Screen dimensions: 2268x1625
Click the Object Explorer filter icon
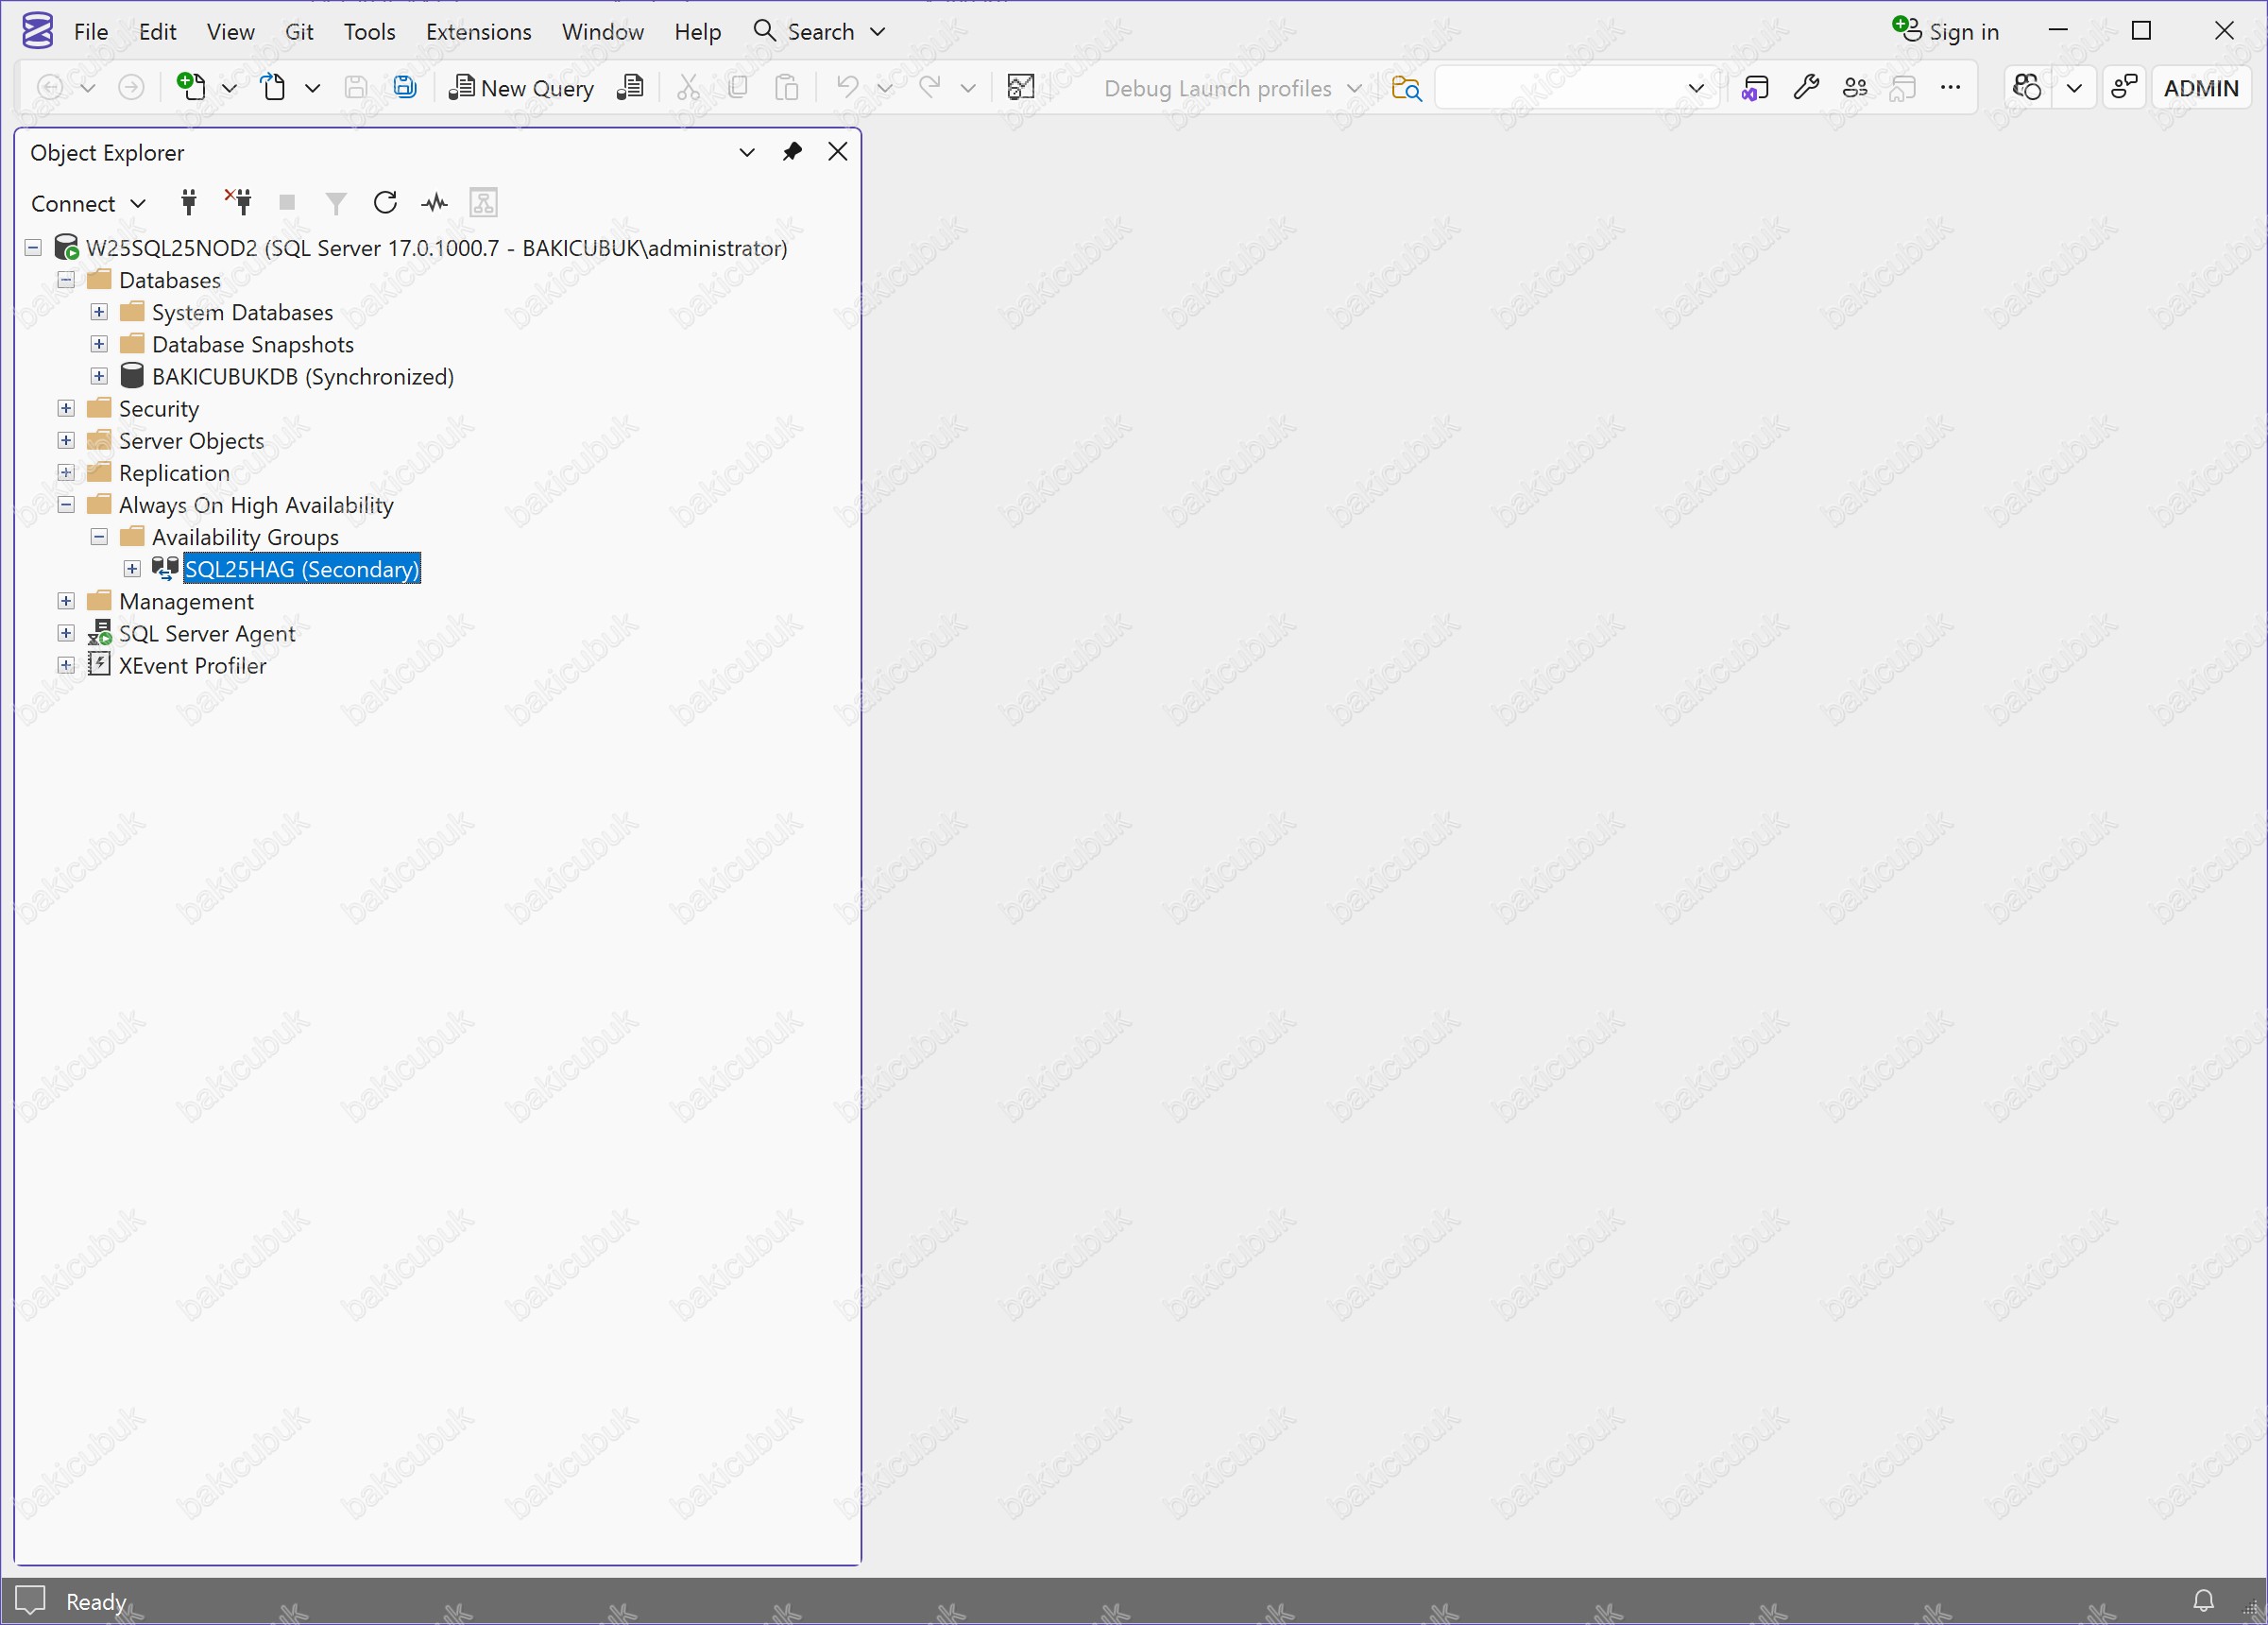tap(336, 203)
